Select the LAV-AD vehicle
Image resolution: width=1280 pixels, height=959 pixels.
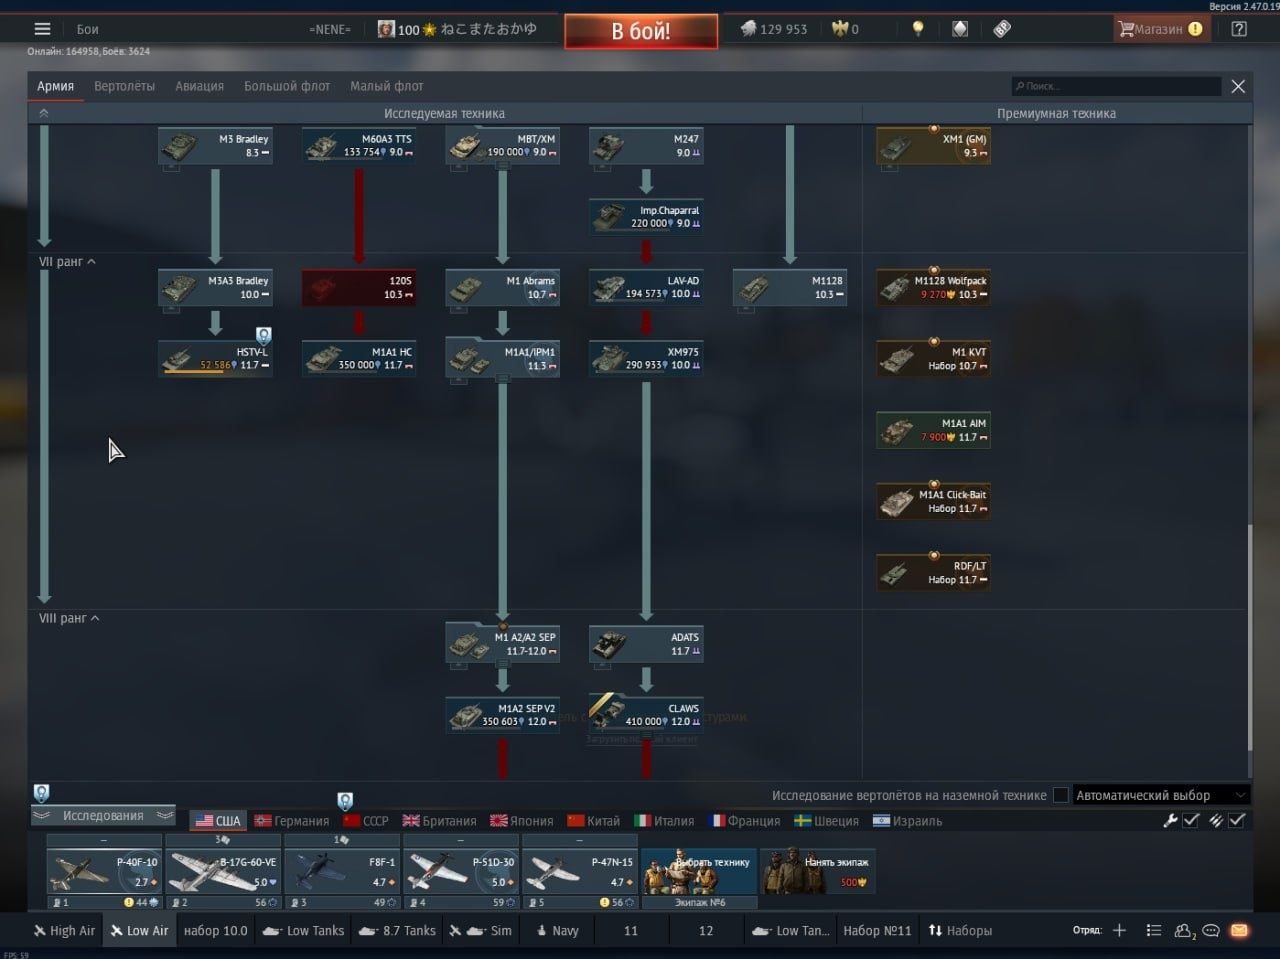click(x=646, y=288)
